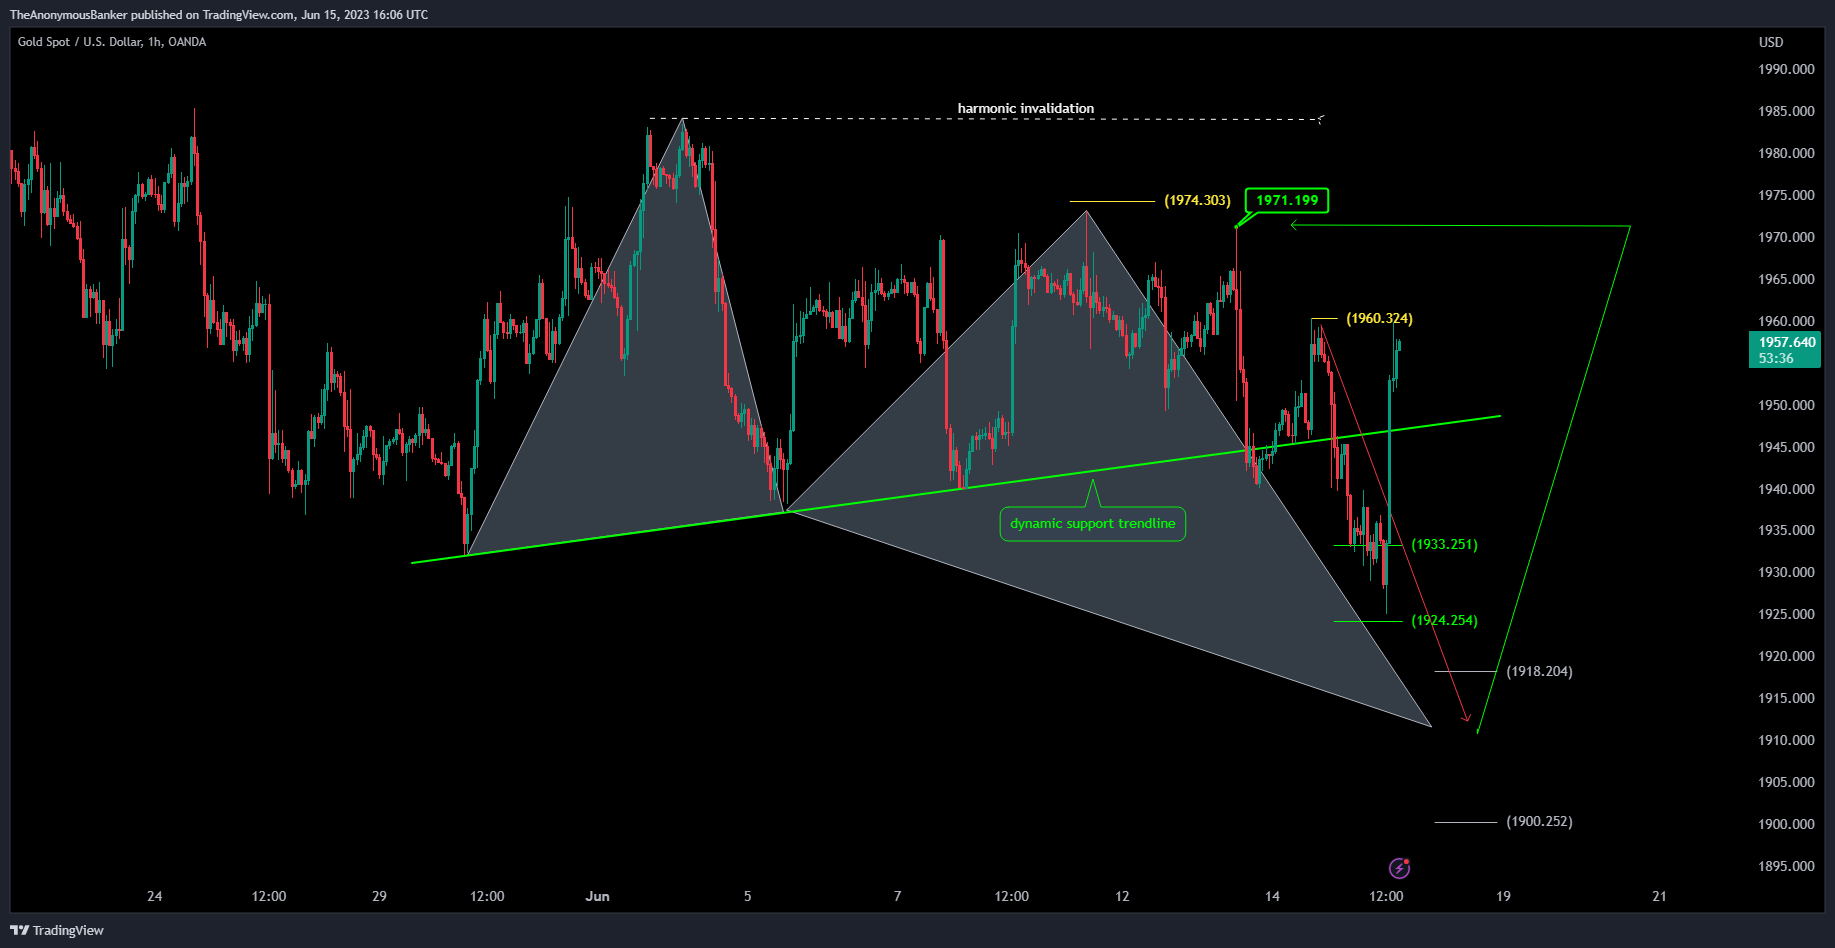Click the '24' date on time axis

coord(154,897)
